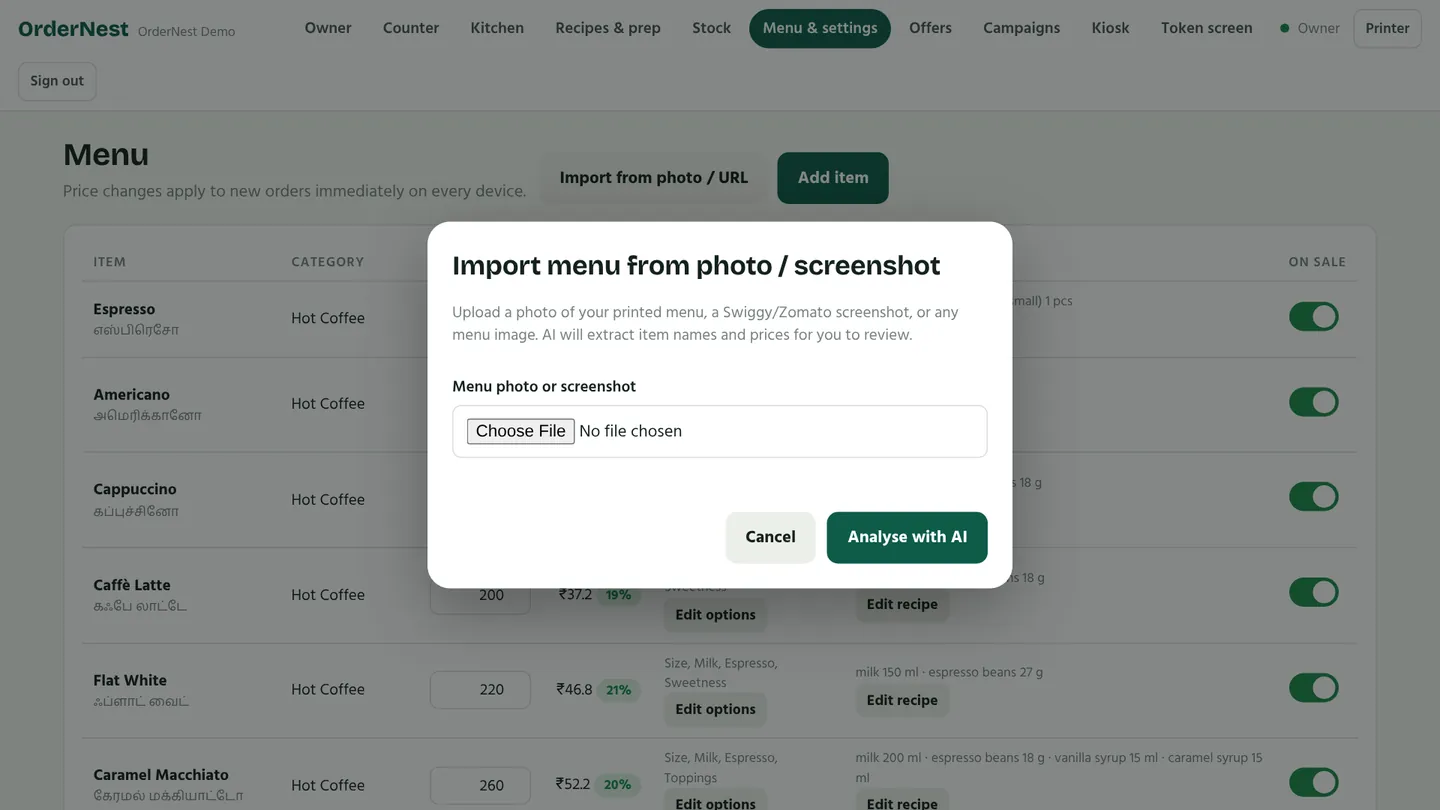Toggle Caffè Latte on sale switch
The width and height of the screenshot is (1440, 810).
pos(1313,592)
